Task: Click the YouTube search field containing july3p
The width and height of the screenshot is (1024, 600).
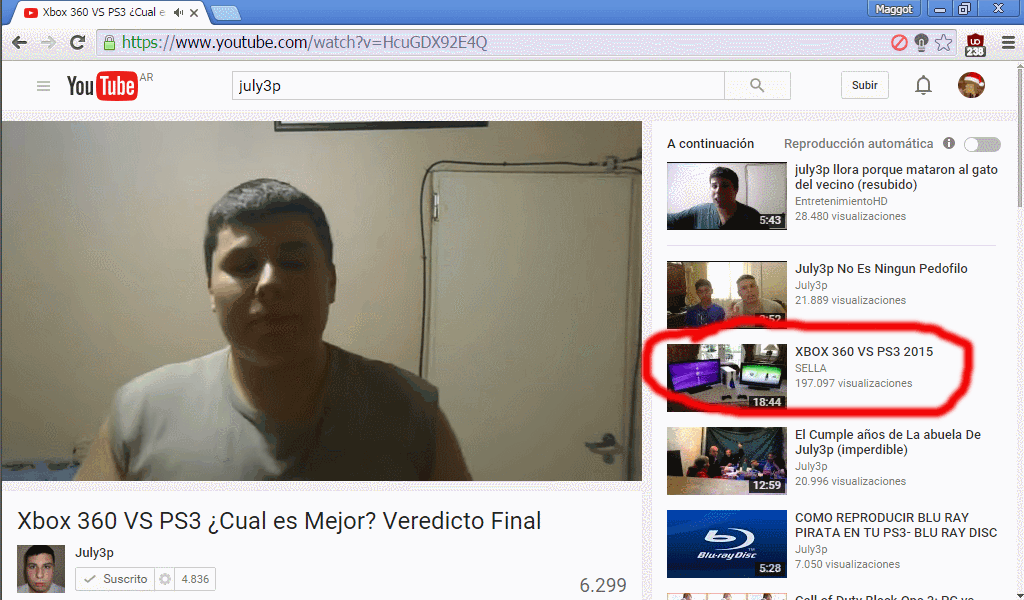Action: 478,86
